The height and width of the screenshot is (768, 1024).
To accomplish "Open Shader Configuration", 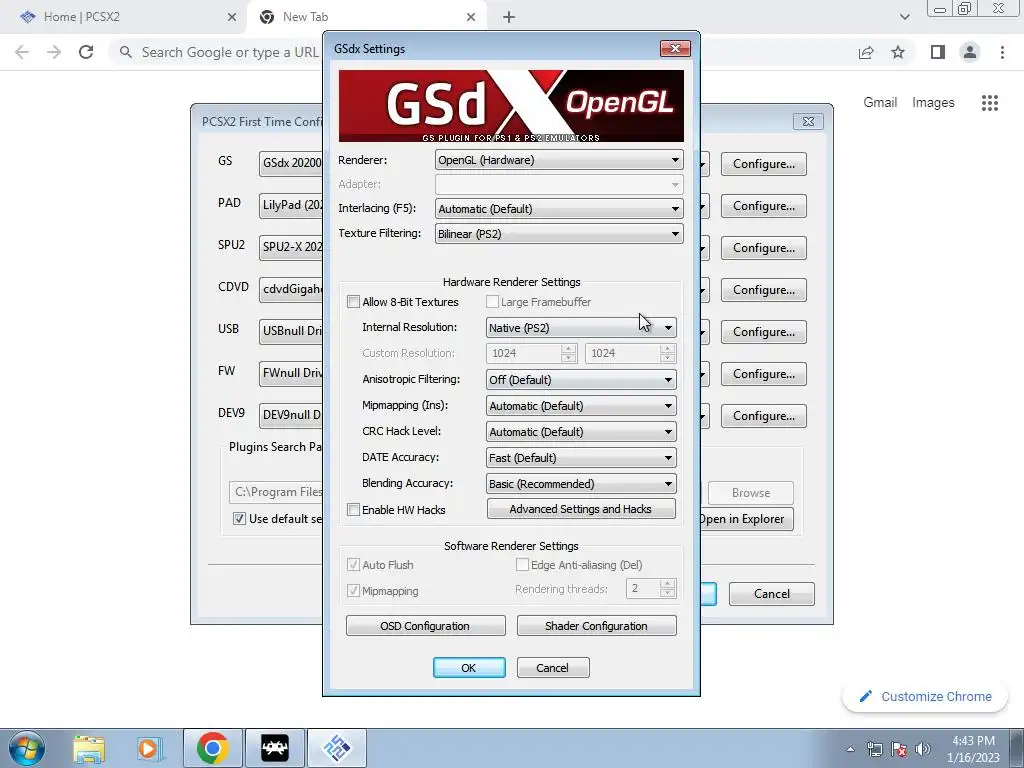I will tap(596, 626).
